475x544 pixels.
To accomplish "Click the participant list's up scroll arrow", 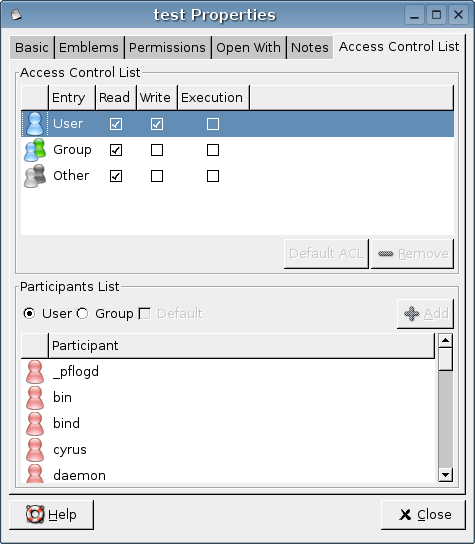I will [x=446, y=340].
